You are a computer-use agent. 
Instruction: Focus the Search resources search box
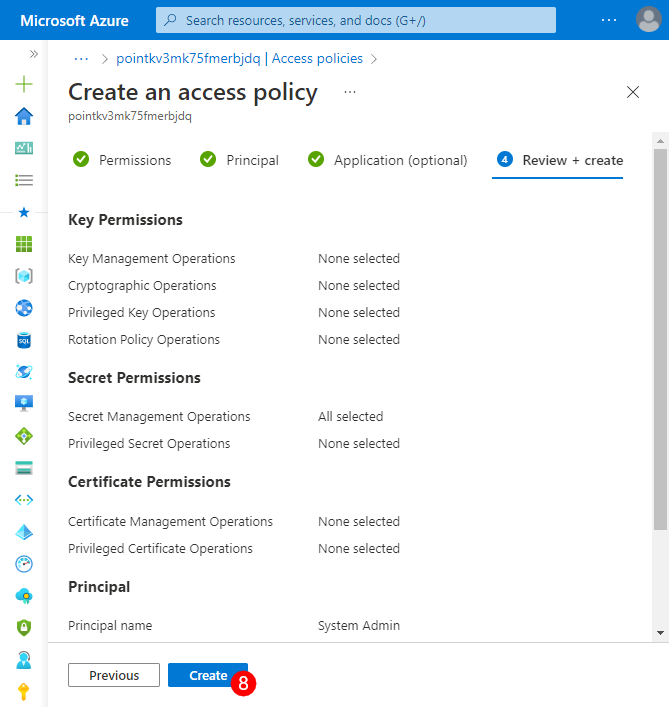356,20
